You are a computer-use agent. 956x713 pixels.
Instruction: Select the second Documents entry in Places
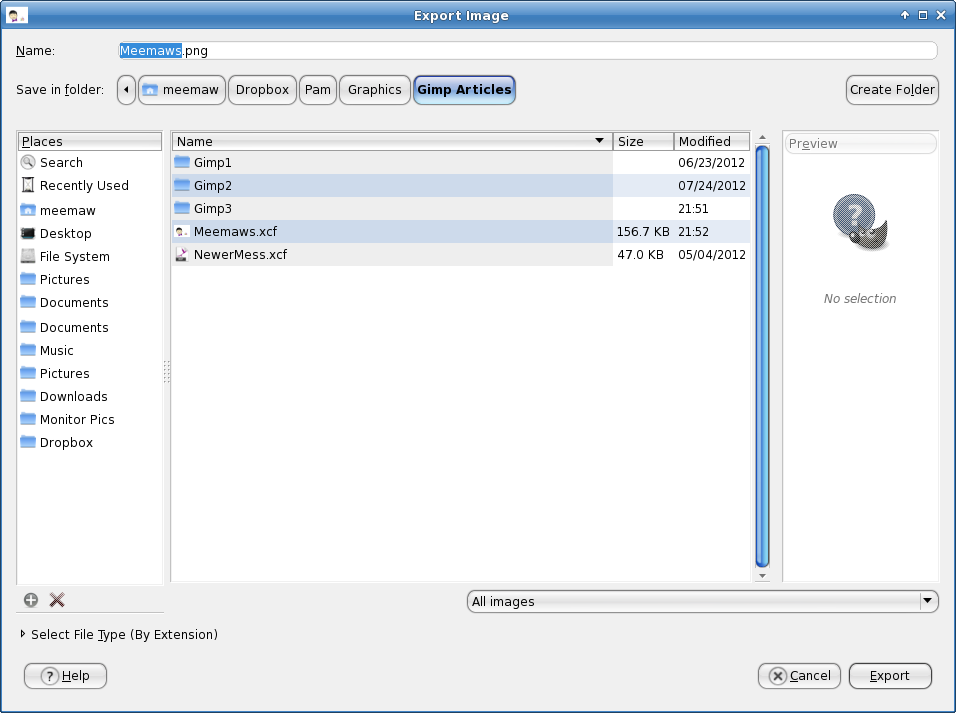pos(90,328)
